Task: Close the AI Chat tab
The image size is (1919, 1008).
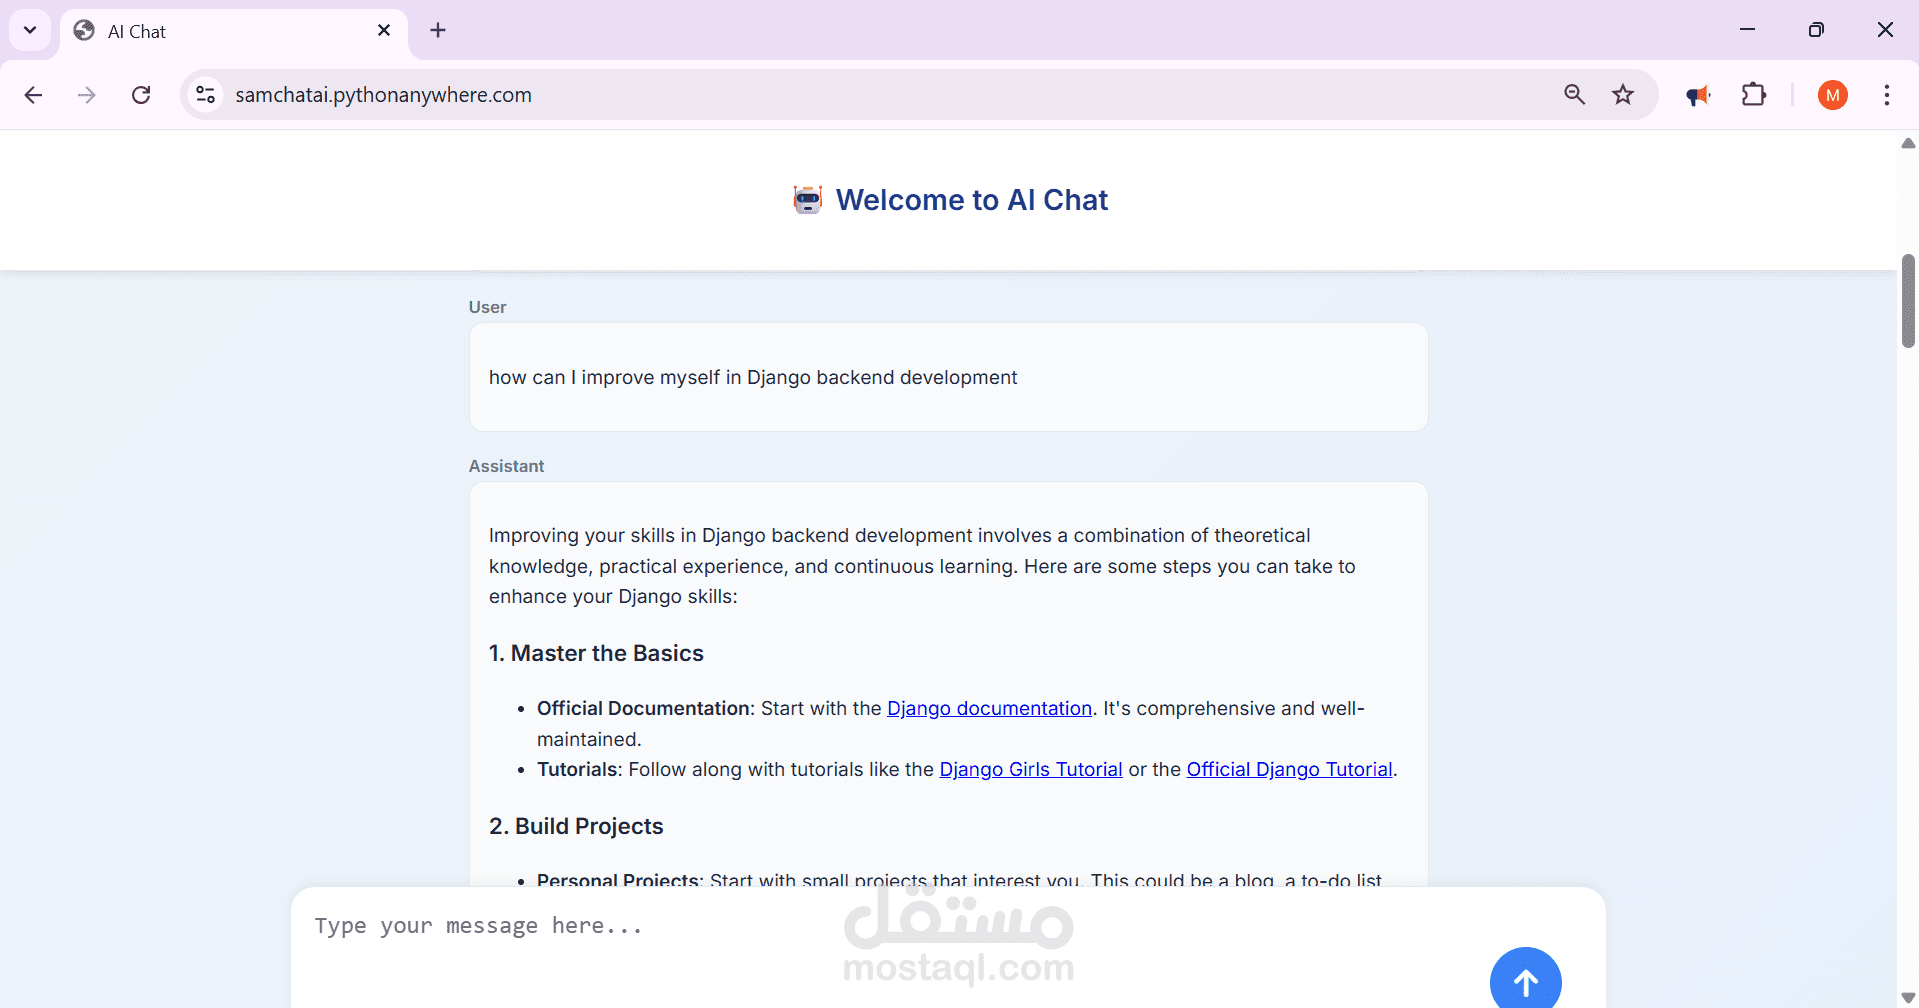Action: (384, 31)
